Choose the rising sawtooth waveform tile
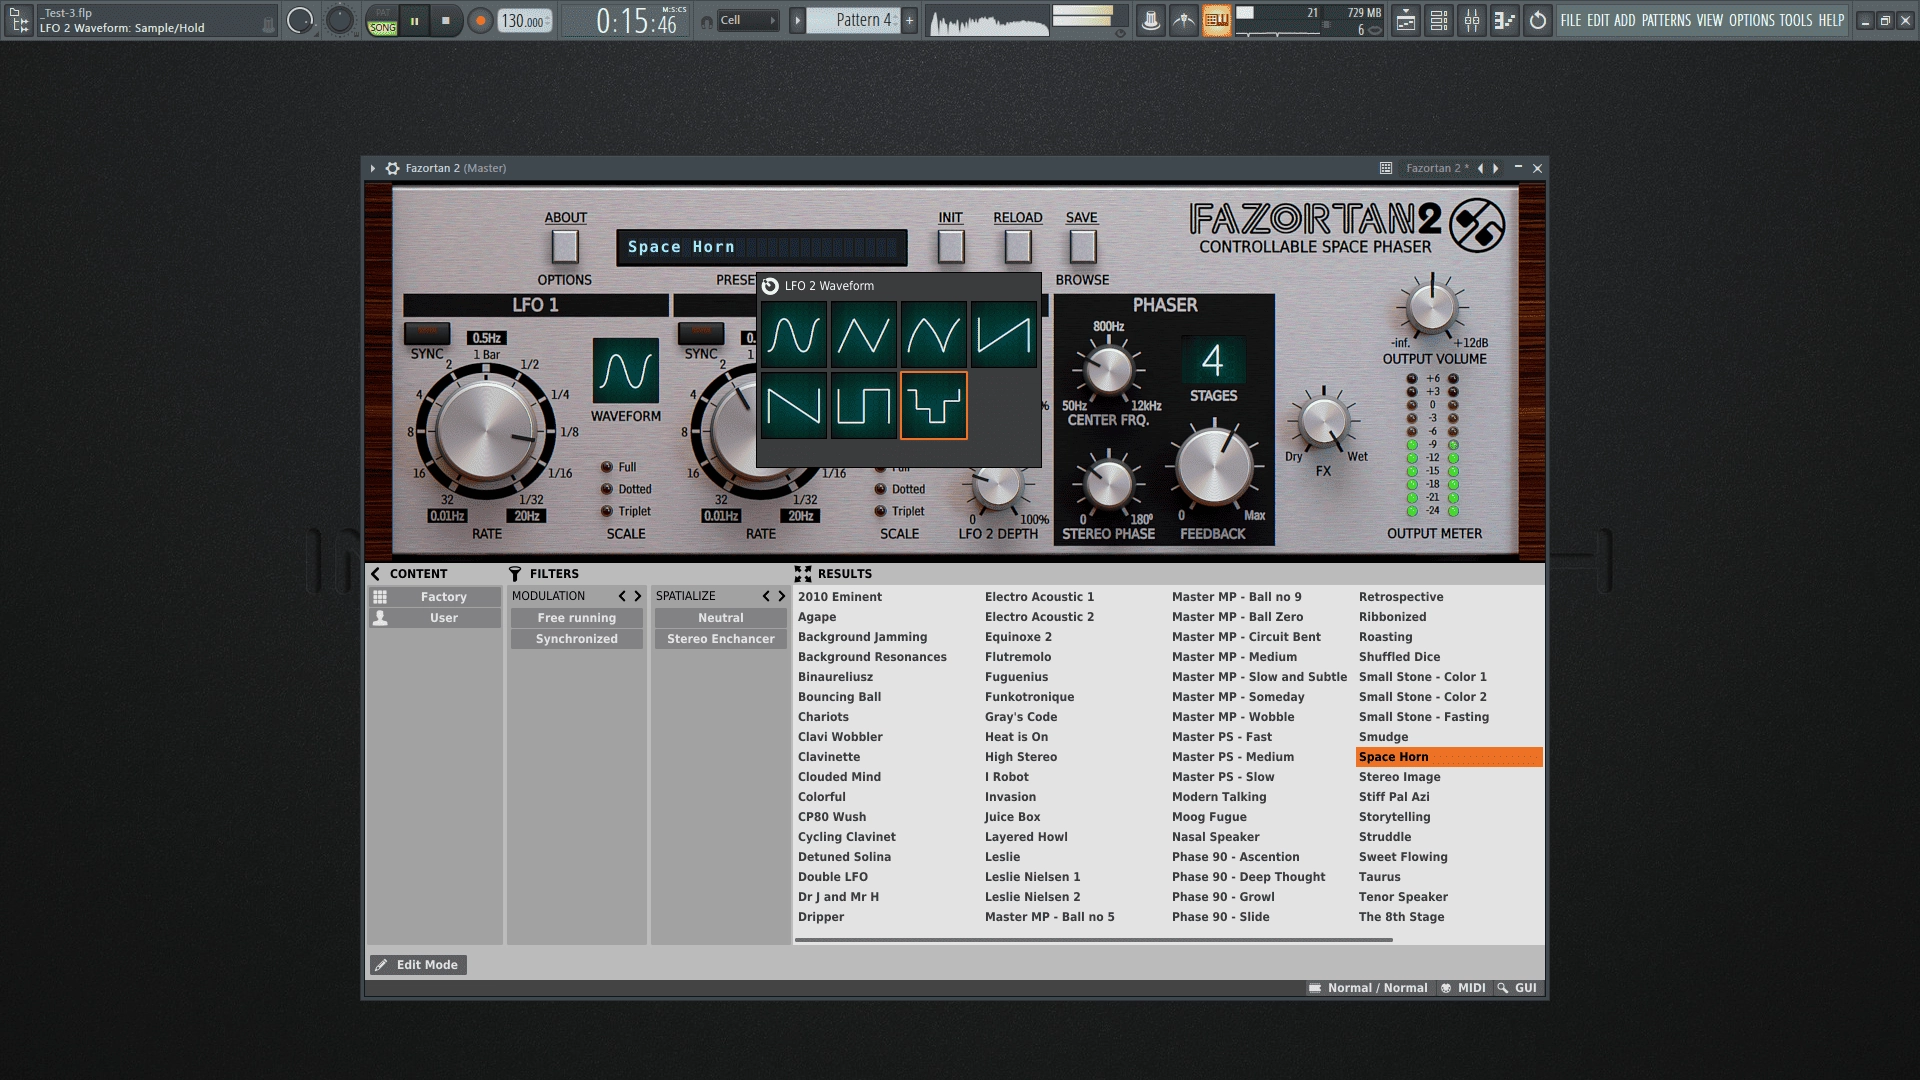This screenshot has height=1080, width=1920. tap(1004, 335)
